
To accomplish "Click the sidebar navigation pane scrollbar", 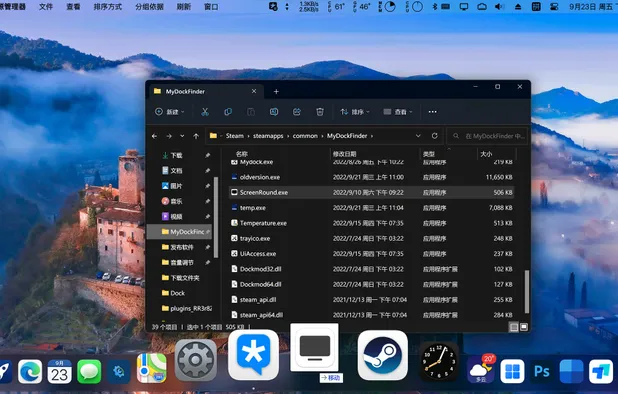I will pyautogui.click(x=216, y=217).
